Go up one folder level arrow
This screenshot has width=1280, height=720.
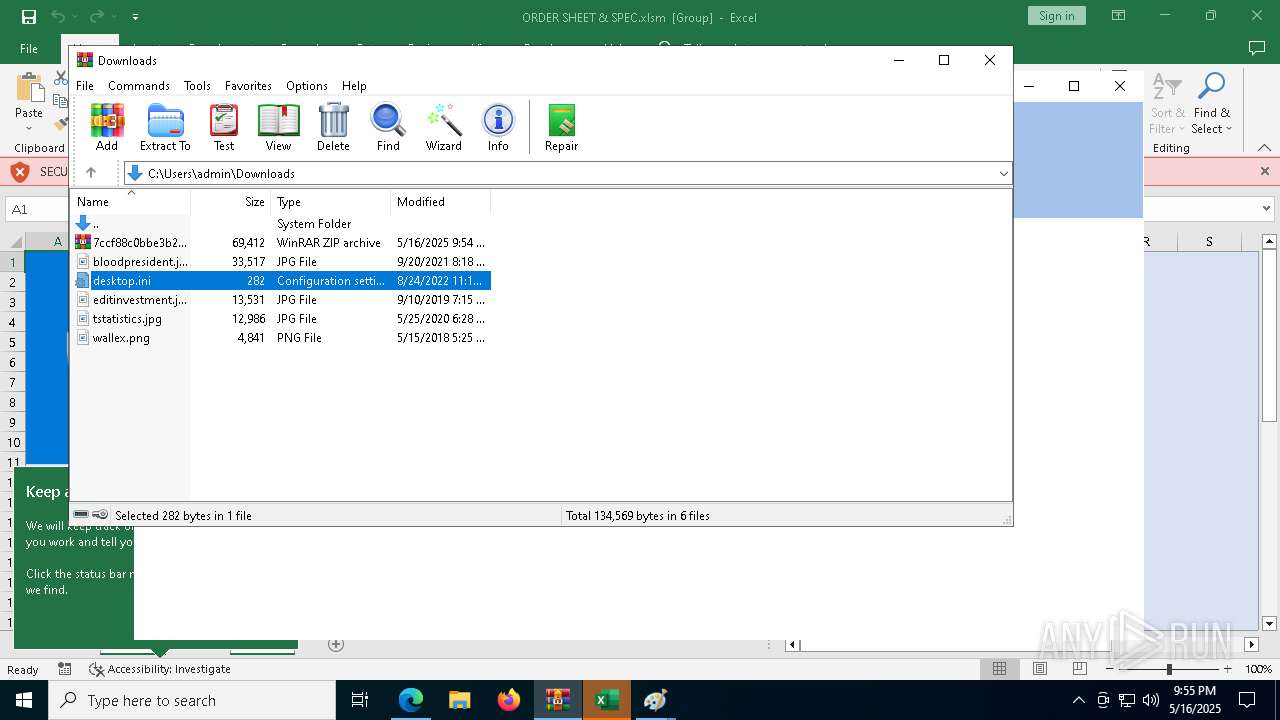pos(91,173)
